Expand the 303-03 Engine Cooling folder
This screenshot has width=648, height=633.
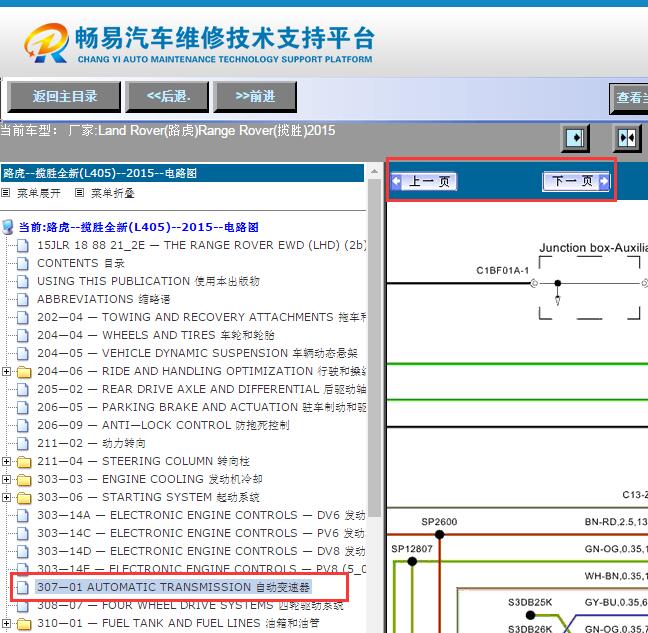coord(6,480)
